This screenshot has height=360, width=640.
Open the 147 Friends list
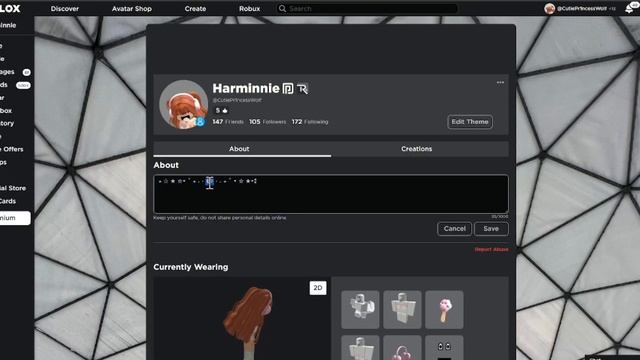pyautogui.click(x=228, y=122)
